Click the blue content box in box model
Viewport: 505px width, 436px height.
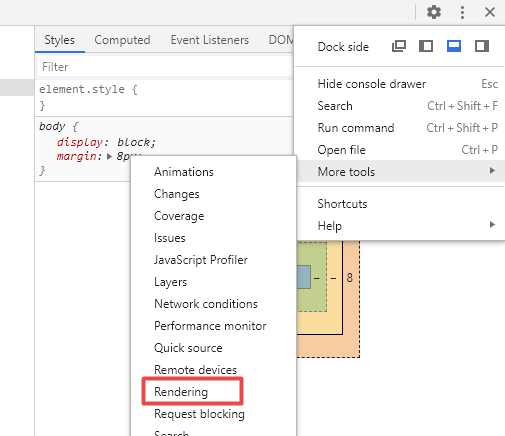pos(303,277)
